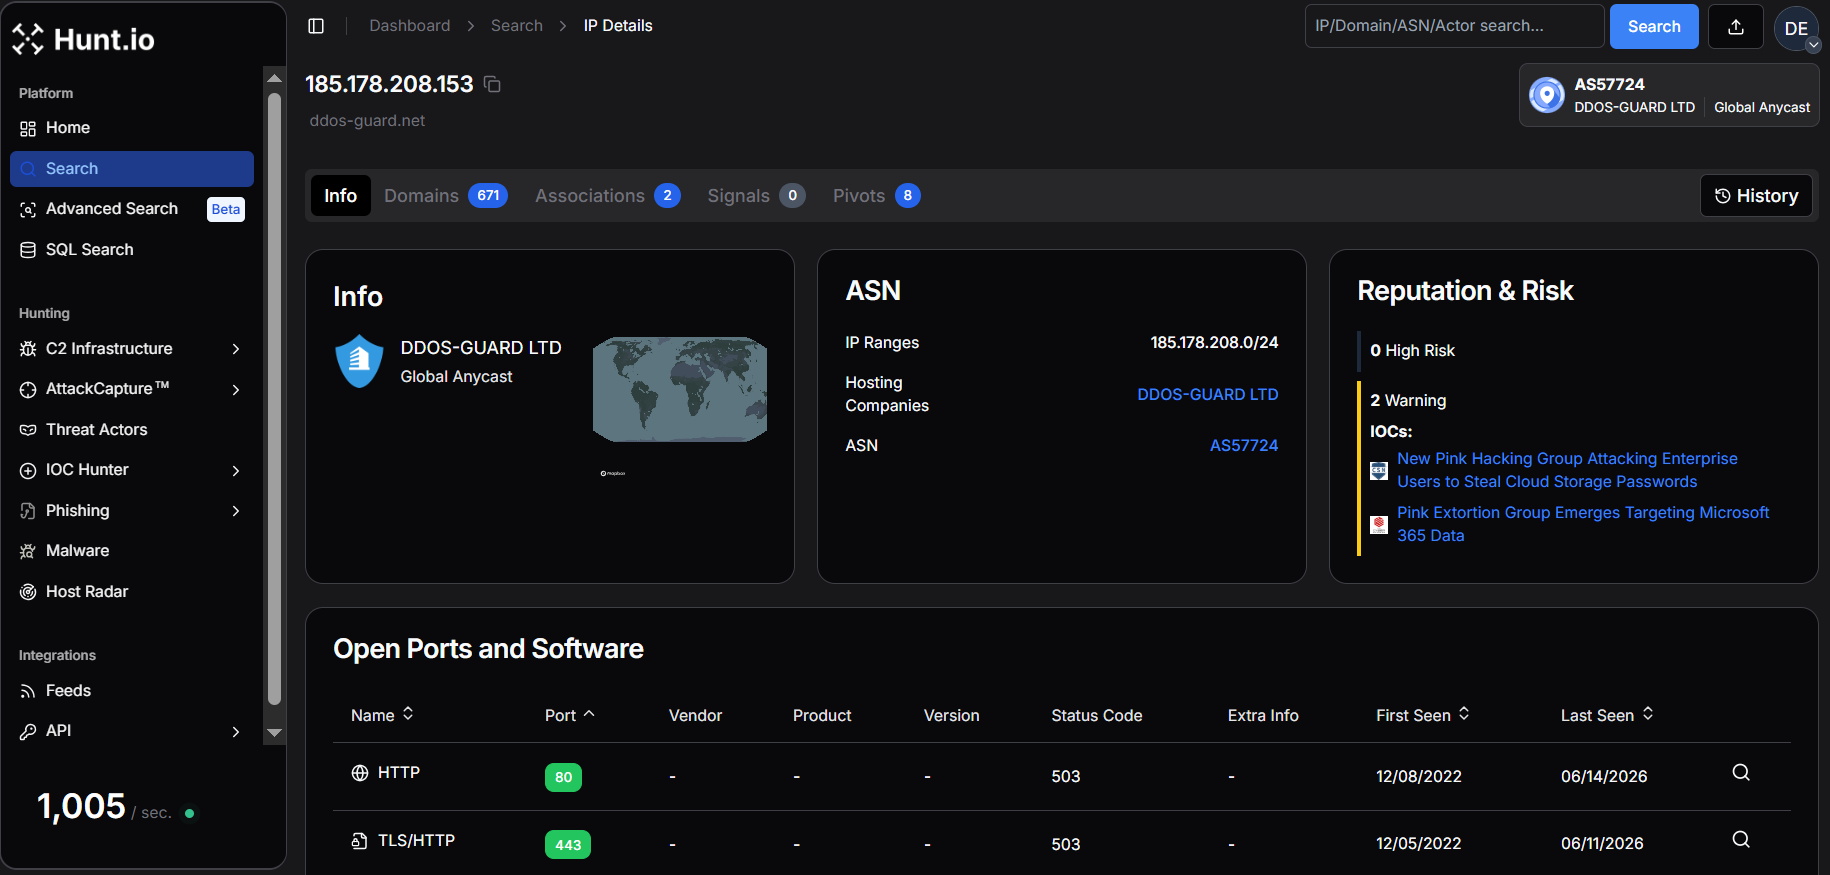
Task: Click the API key icon
Action: [x=28, y=731]
